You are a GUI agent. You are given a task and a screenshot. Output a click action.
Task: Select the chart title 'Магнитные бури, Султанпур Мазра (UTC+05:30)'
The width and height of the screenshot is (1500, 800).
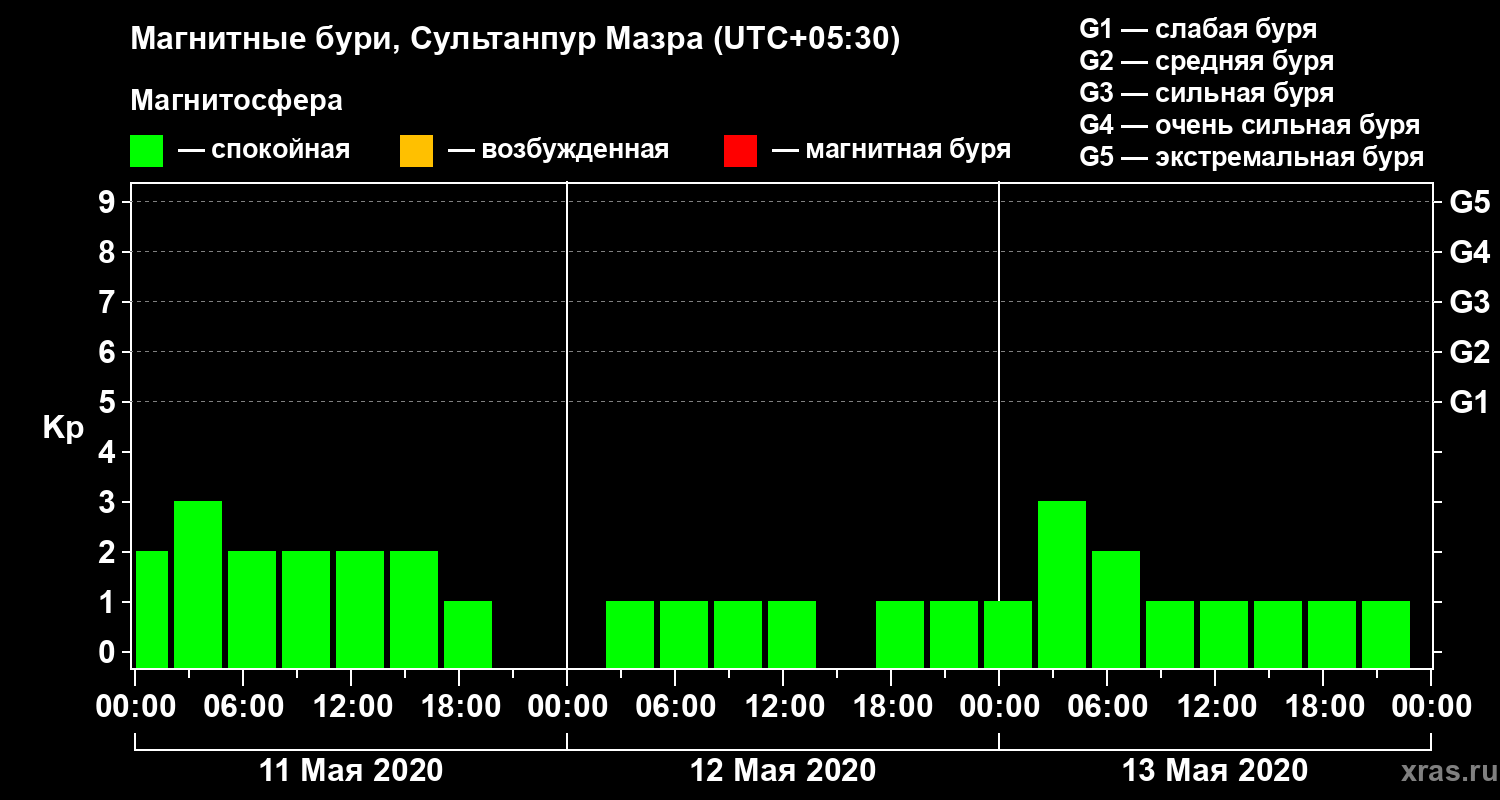pyautogui.click(x=515, y=40)
